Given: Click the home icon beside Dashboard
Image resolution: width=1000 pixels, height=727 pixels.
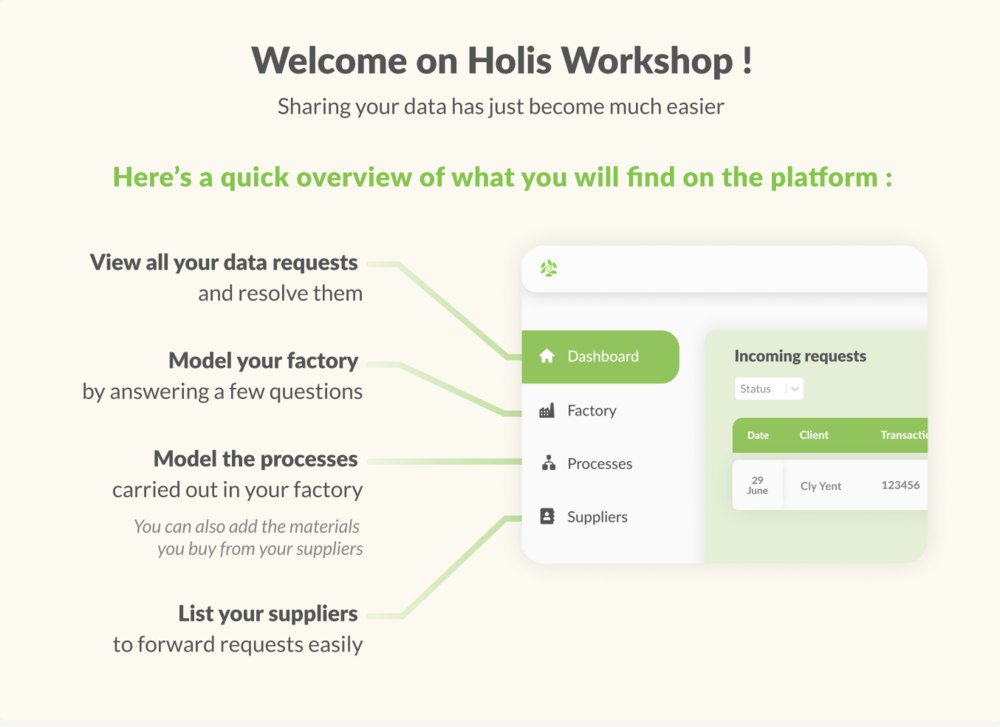Looking at the screenshot, I should 546,356.
